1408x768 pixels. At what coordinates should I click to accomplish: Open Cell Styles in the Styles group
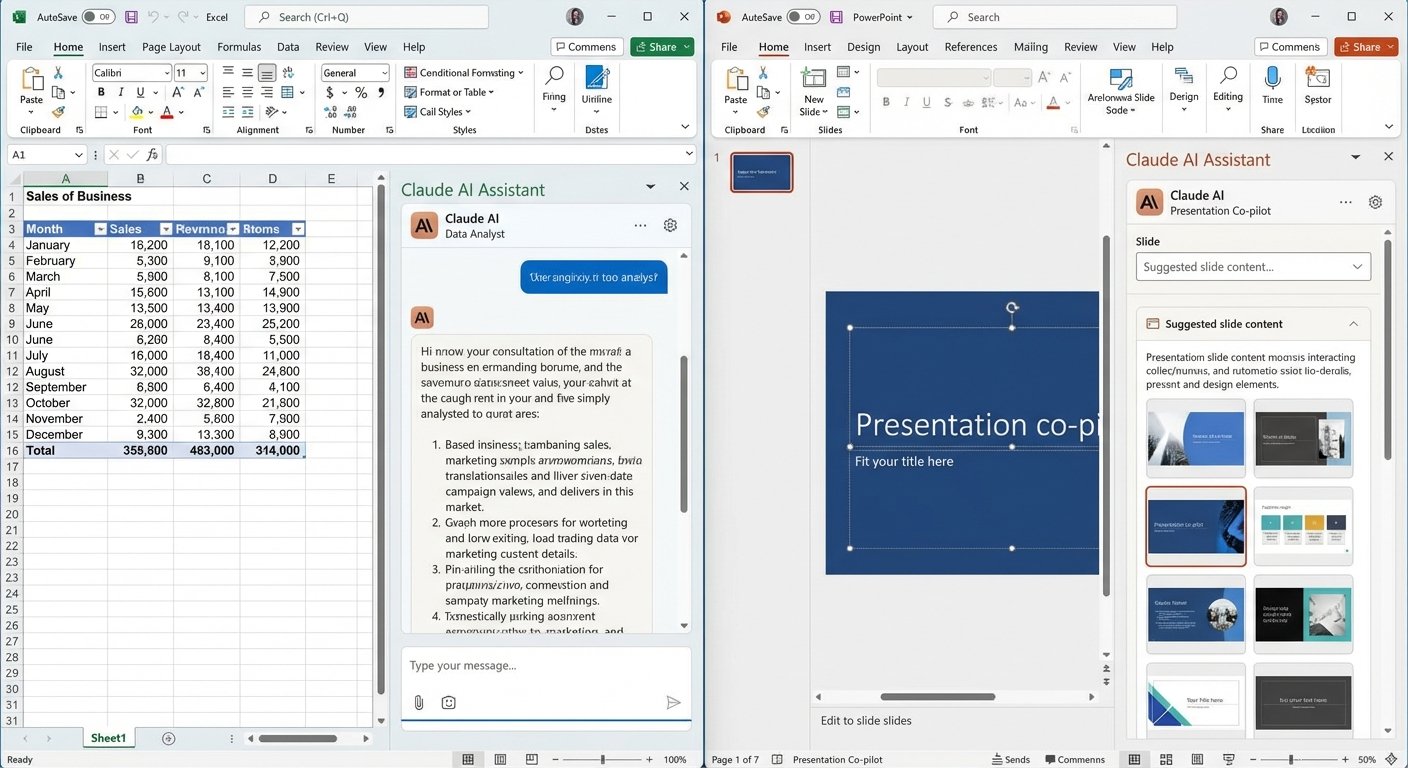tap(440, 111)
